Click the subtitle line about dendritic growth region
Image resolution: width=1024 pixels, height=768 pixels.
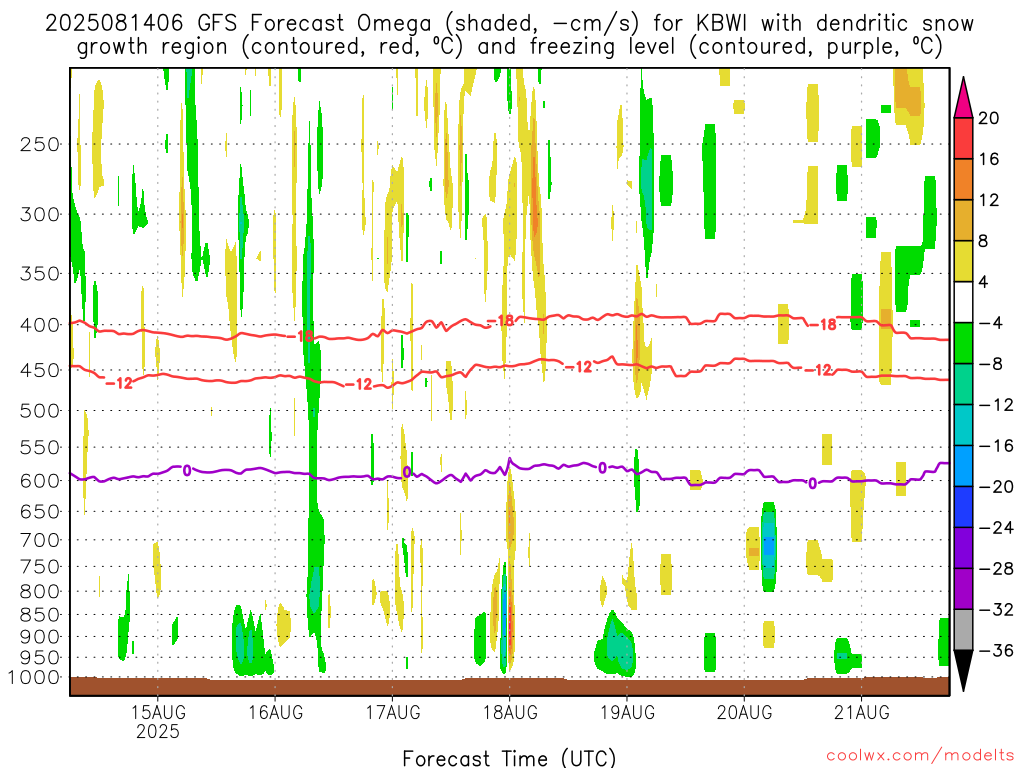click(x=509, y=47)
